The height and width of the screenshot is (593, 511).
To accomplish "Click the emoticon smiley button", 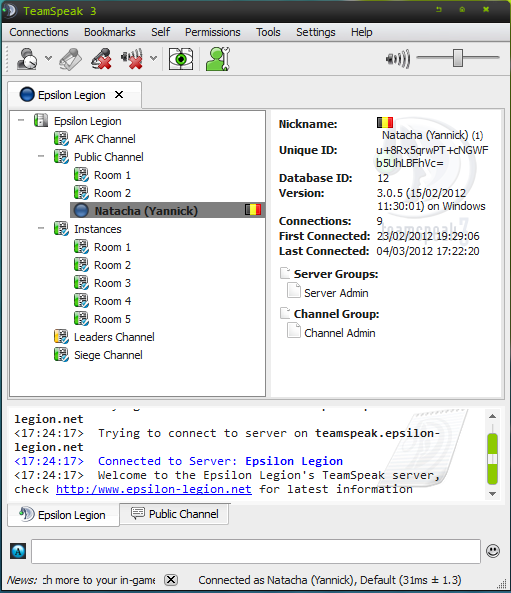I will click(x=493, y=551).
